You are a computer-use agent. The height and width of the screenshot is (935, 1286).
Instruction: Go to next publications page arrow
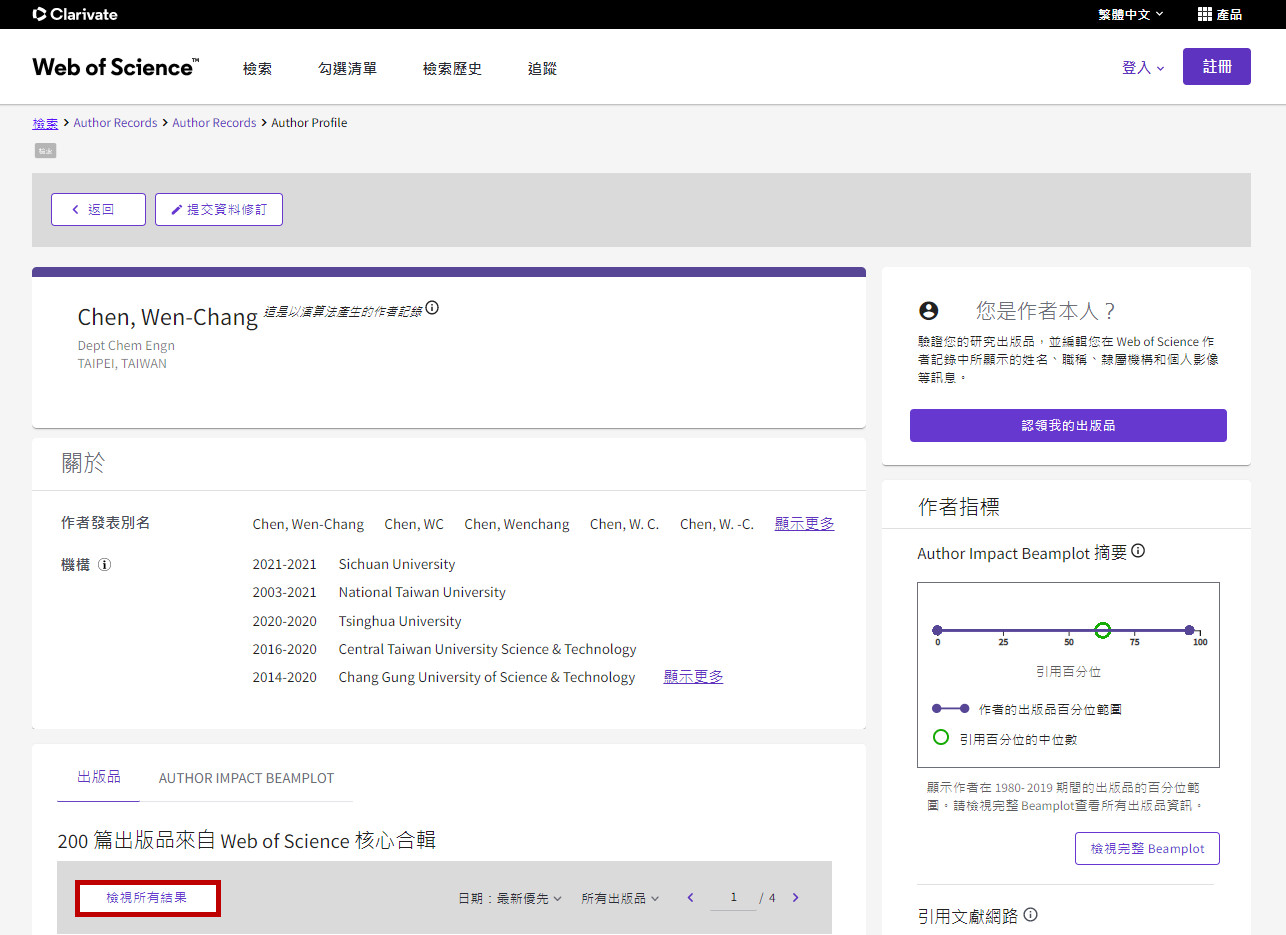pyautogui.click(x=796, y=898)
